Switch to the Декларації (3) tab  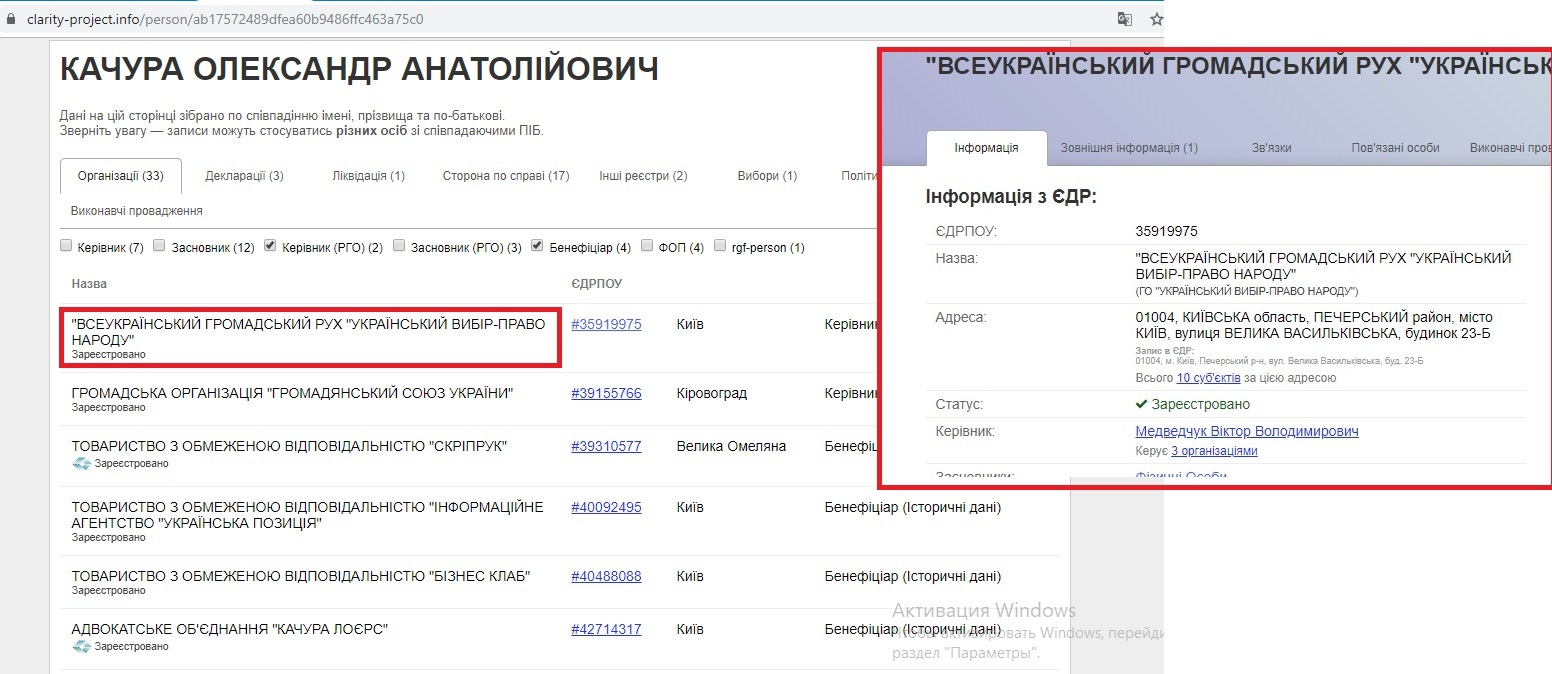tap(244, 176)
